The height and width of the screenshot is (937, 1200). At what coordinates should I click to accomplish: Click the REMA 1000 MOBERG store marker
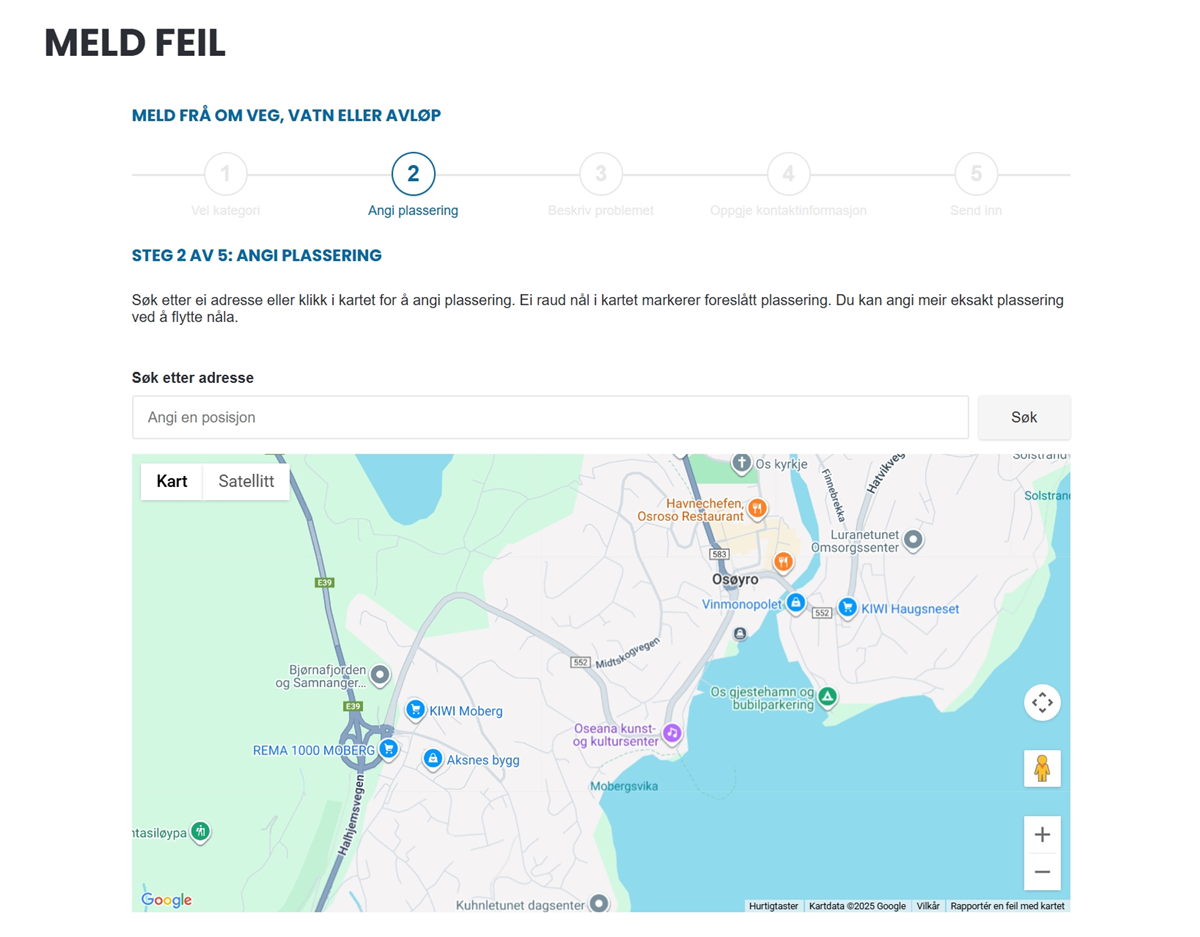tap(388, 749)
